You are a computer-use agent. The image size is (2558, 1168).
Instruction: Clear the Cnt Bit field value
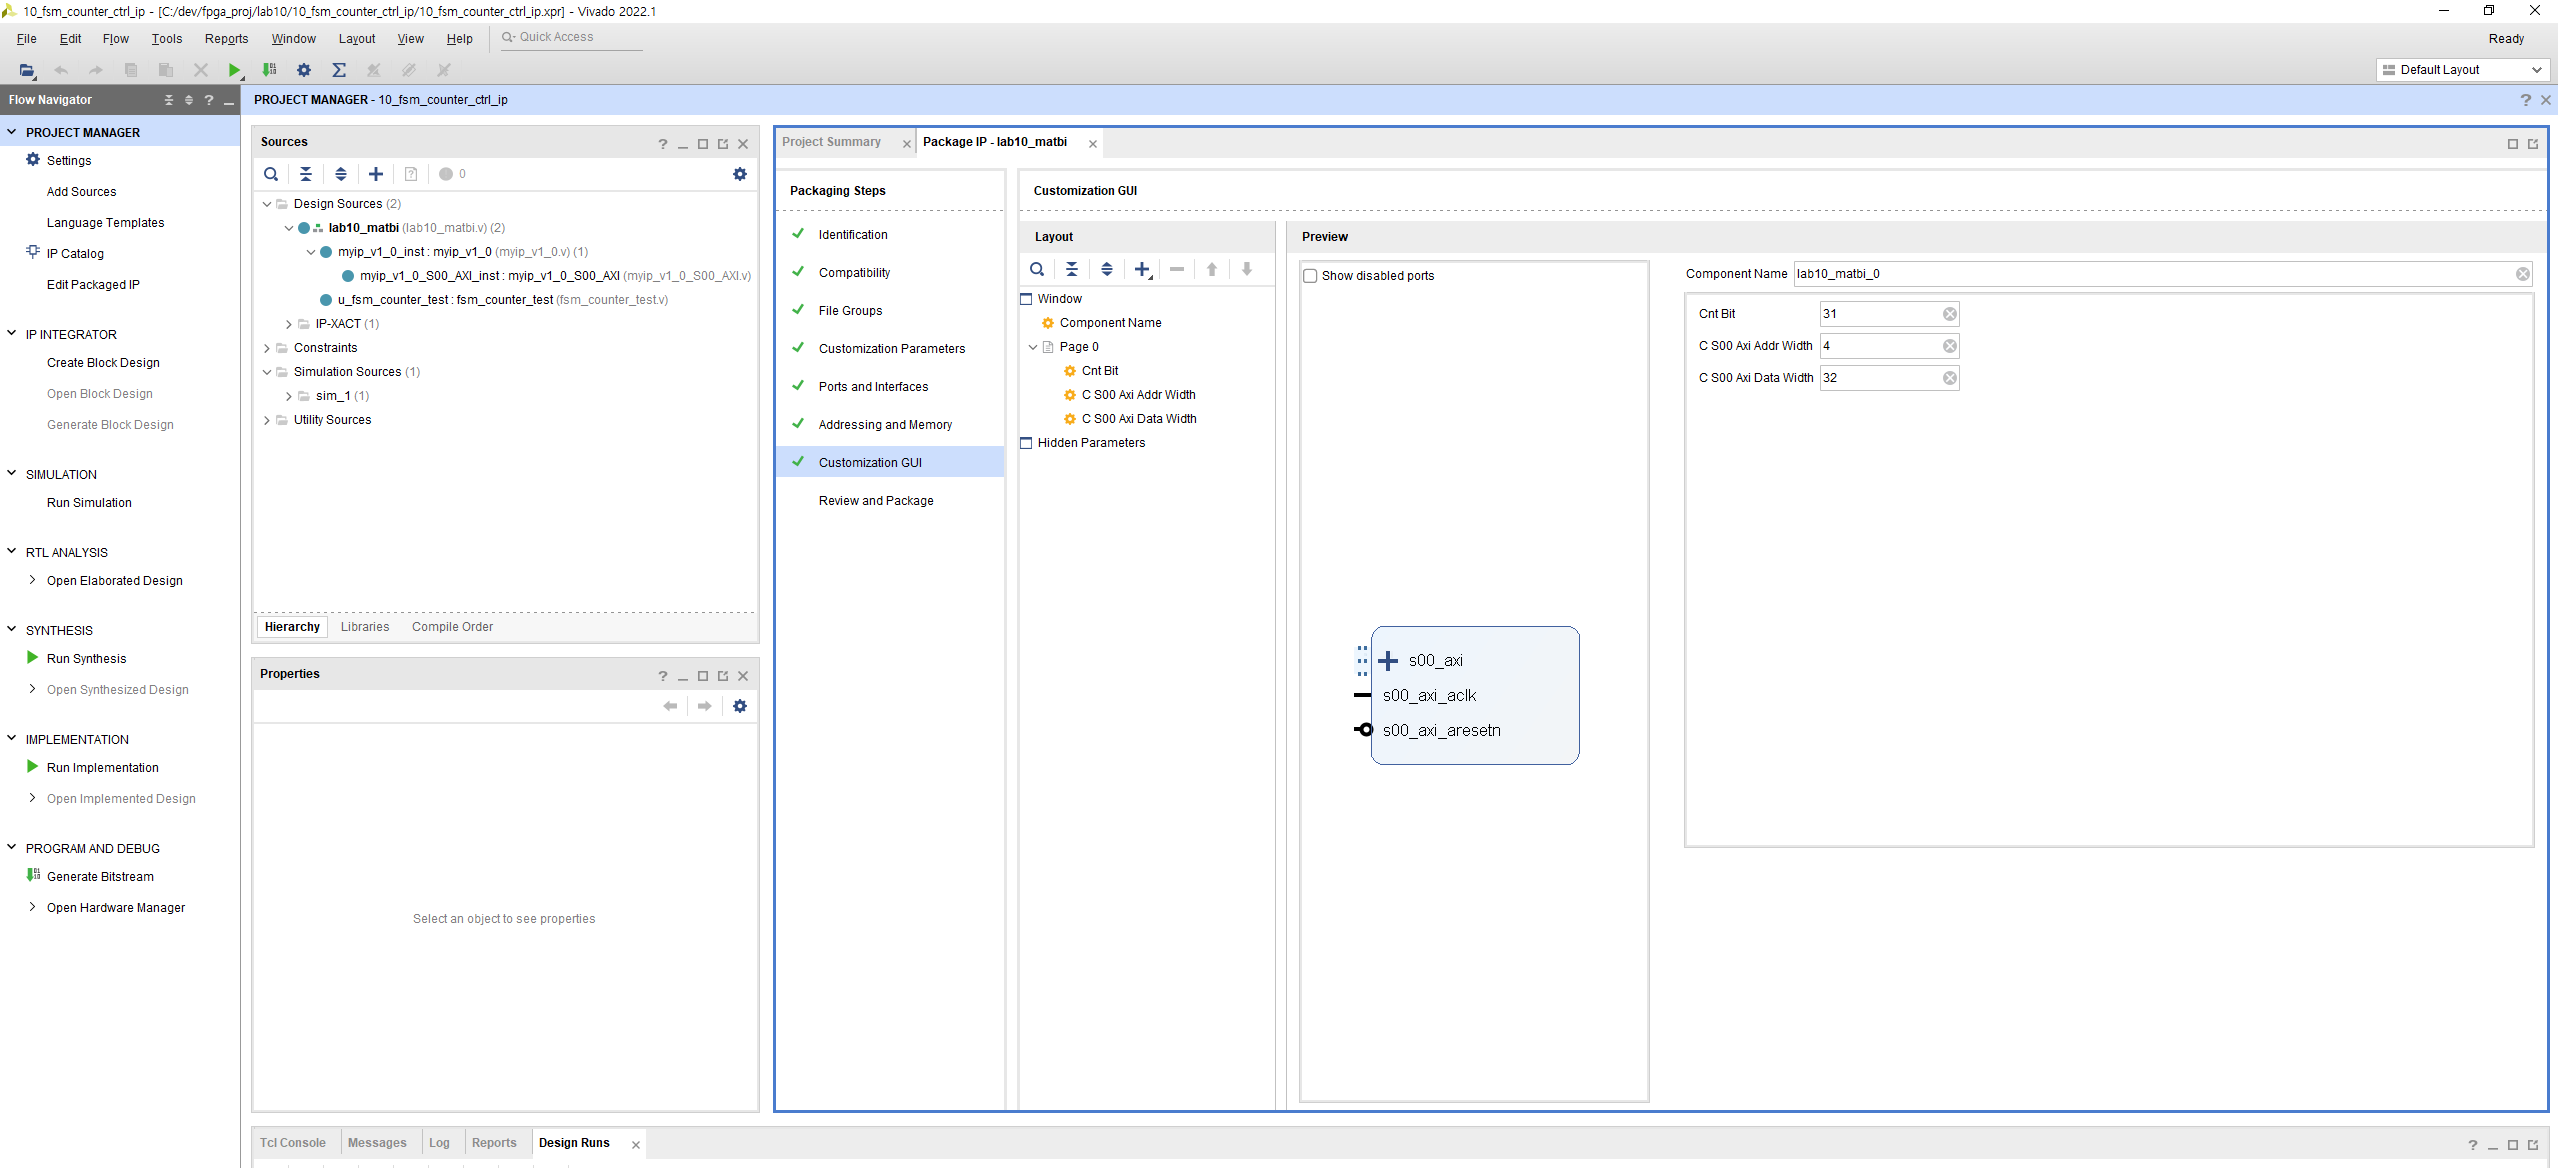[1949, 314]
